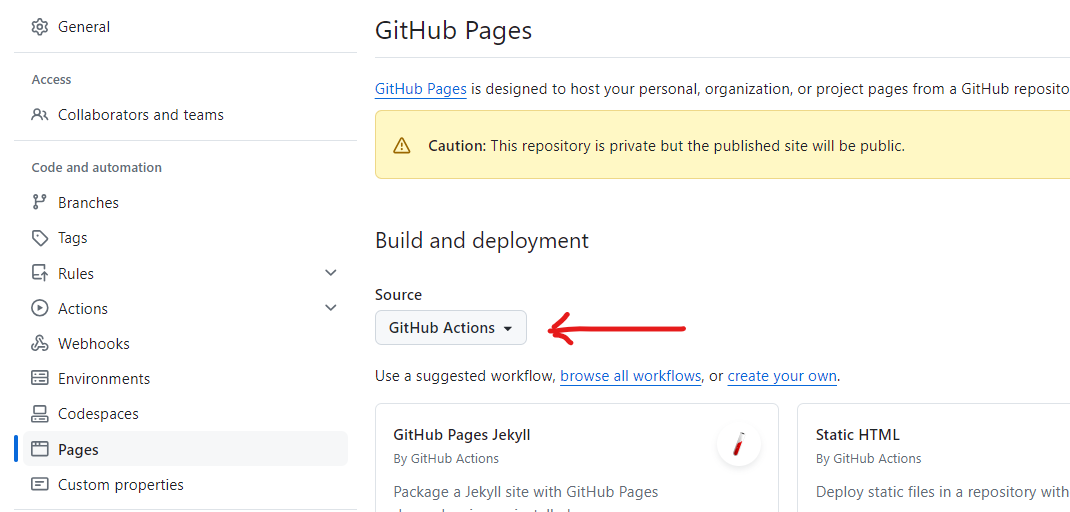Click the Webhooks icon
The width and height of the screenshot is (1070, 512).
click(40, 343)
